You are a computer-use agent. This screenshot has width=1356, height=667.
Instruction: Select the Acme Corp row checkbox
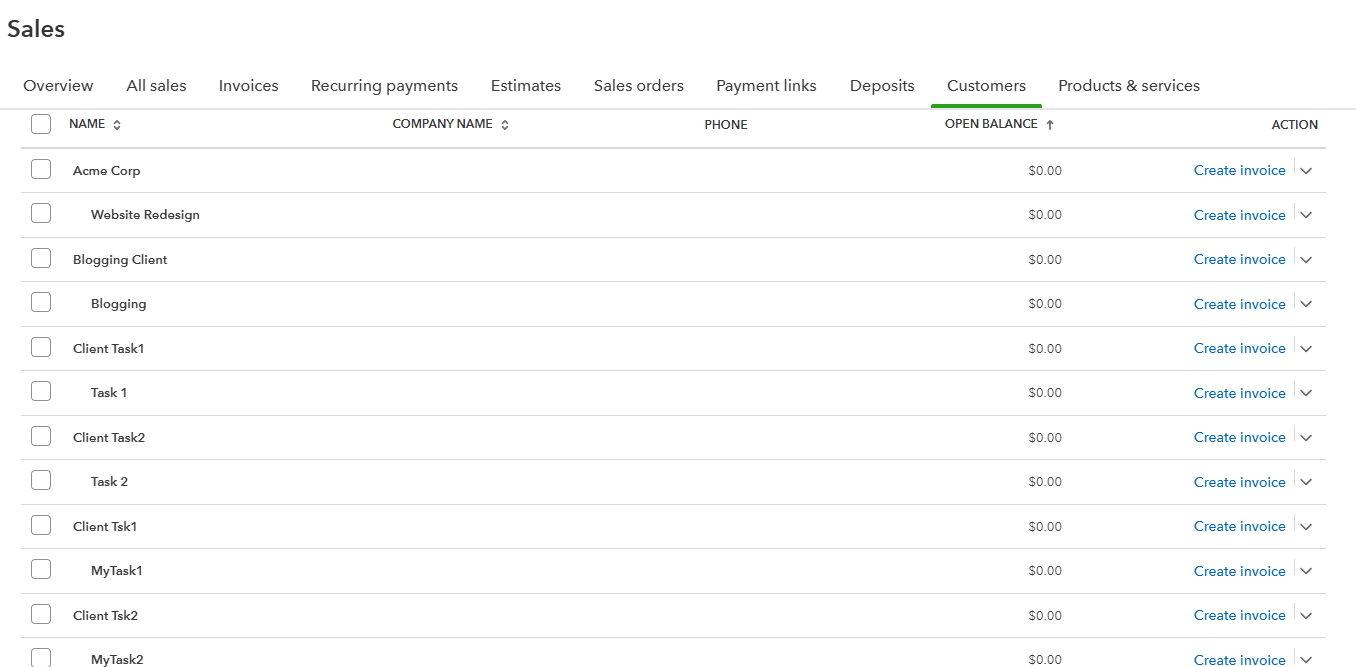[41, 170]
